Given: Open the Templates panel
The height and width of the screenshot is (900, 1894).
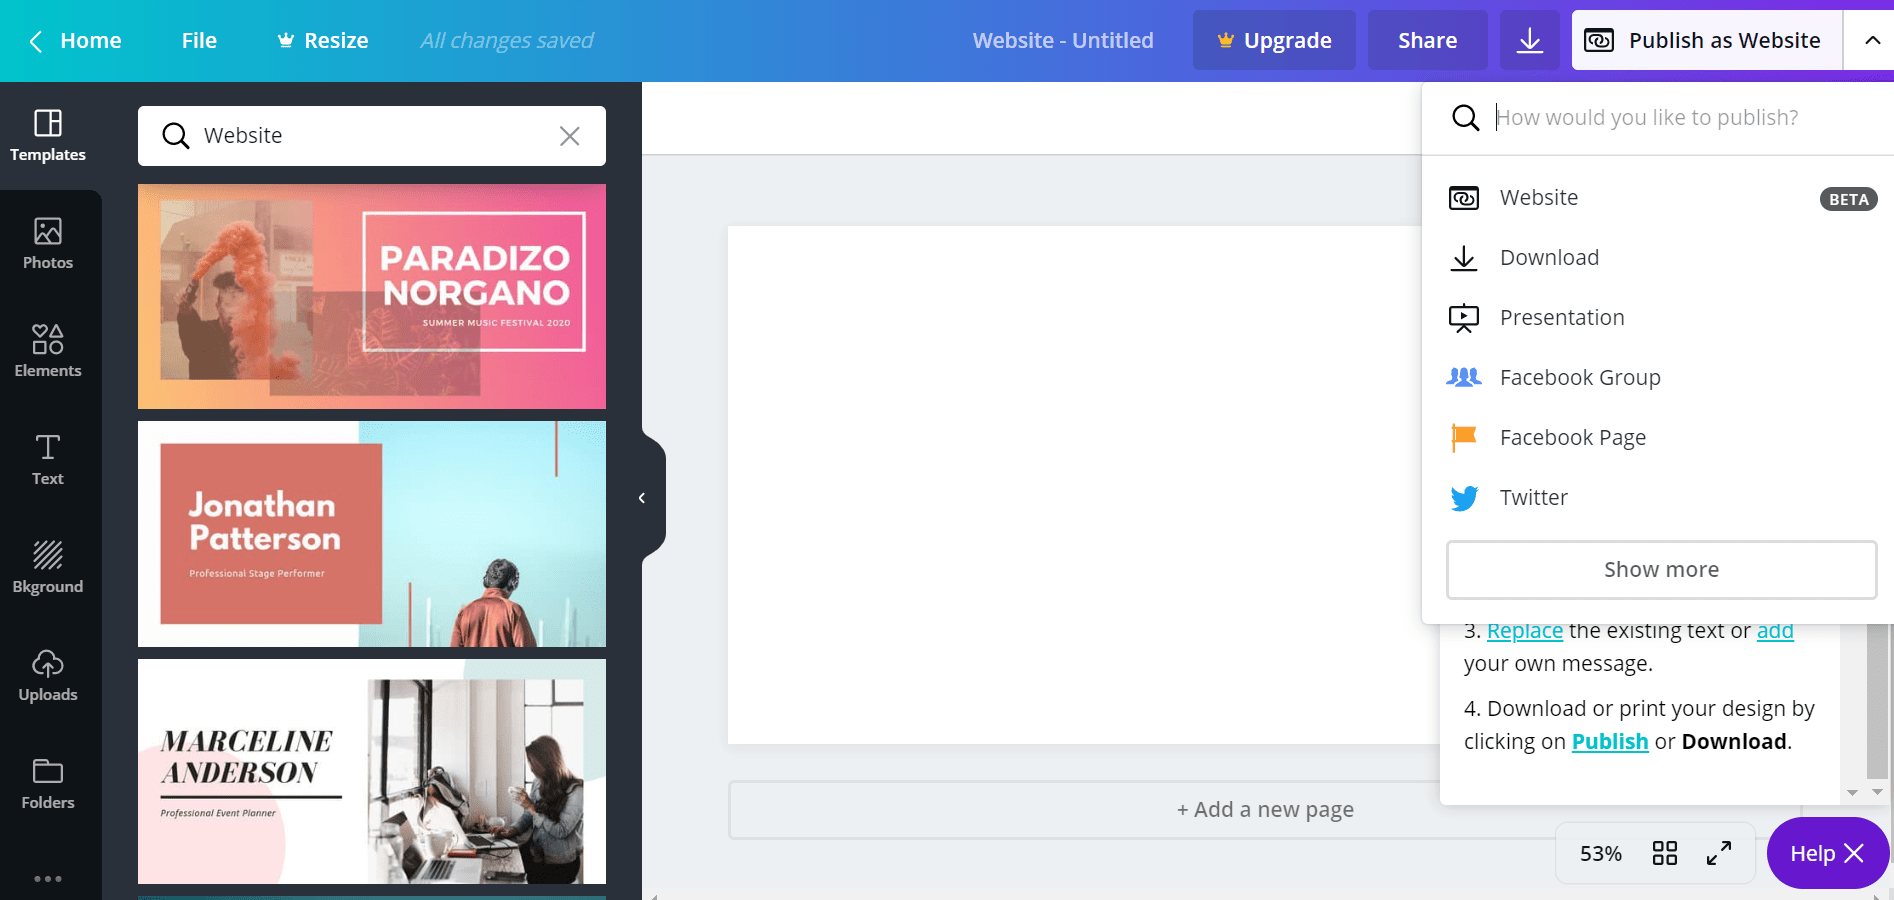Looking at the screenshot, I should pyautogui.click(x=47, y=137).
